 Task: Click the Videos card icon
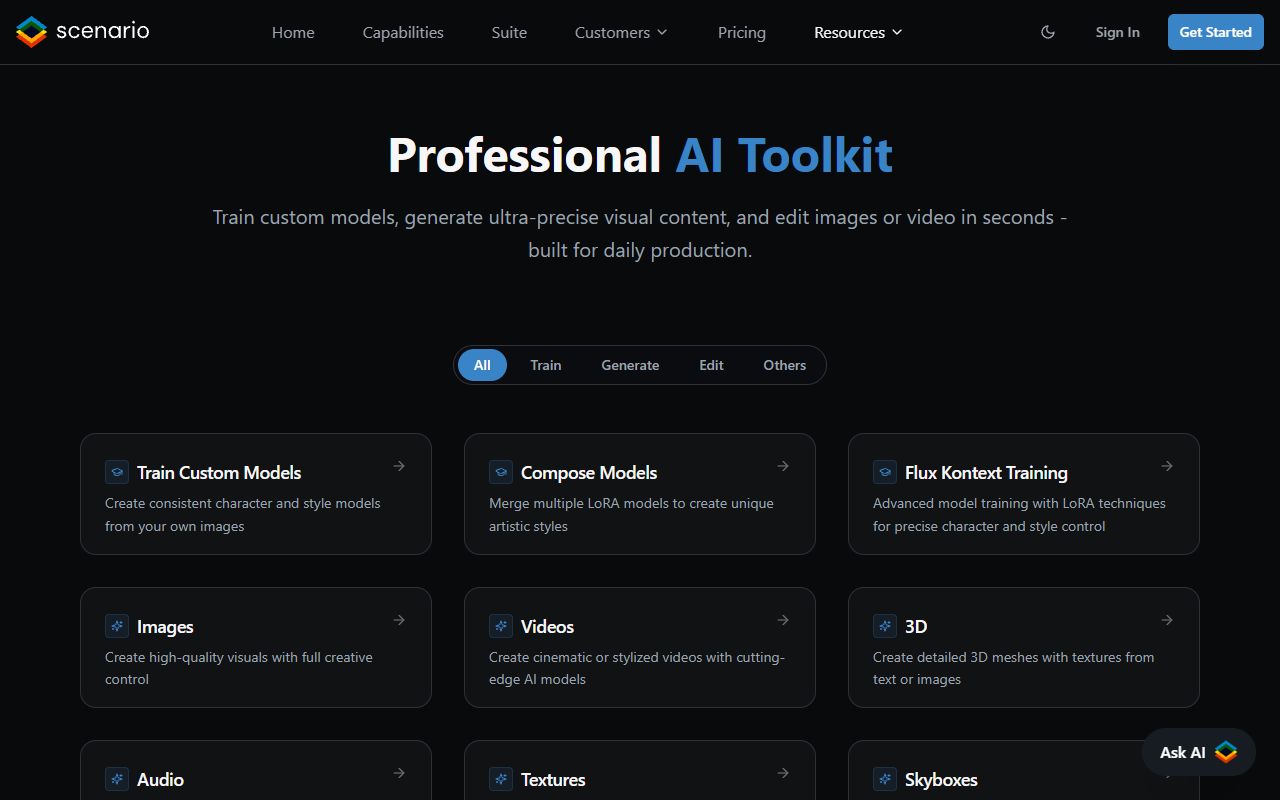[500, 625]
